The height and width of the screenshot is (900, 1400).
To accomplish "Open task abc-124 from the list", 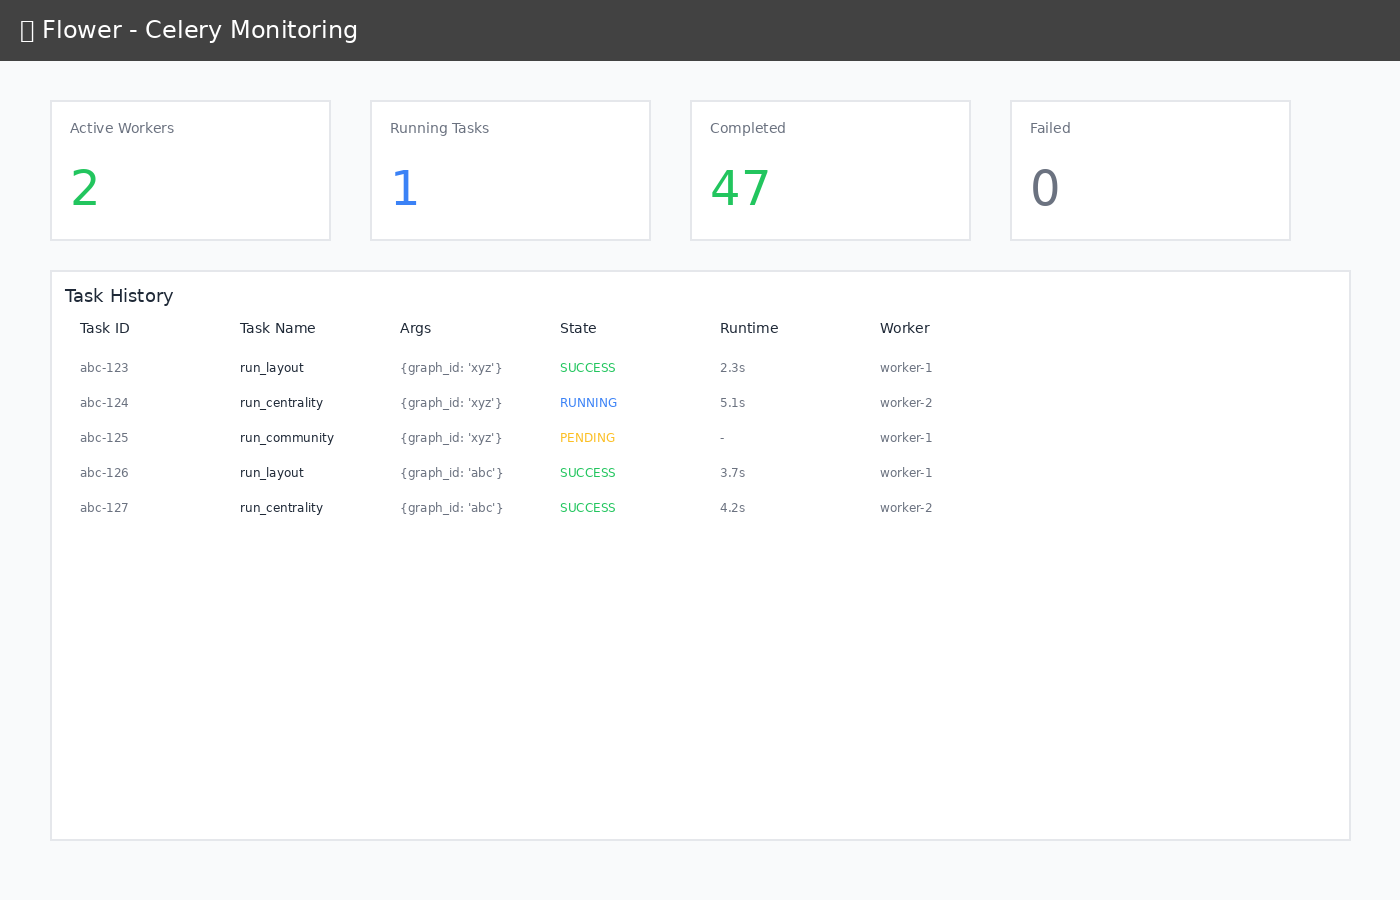I will pos(104,403).
